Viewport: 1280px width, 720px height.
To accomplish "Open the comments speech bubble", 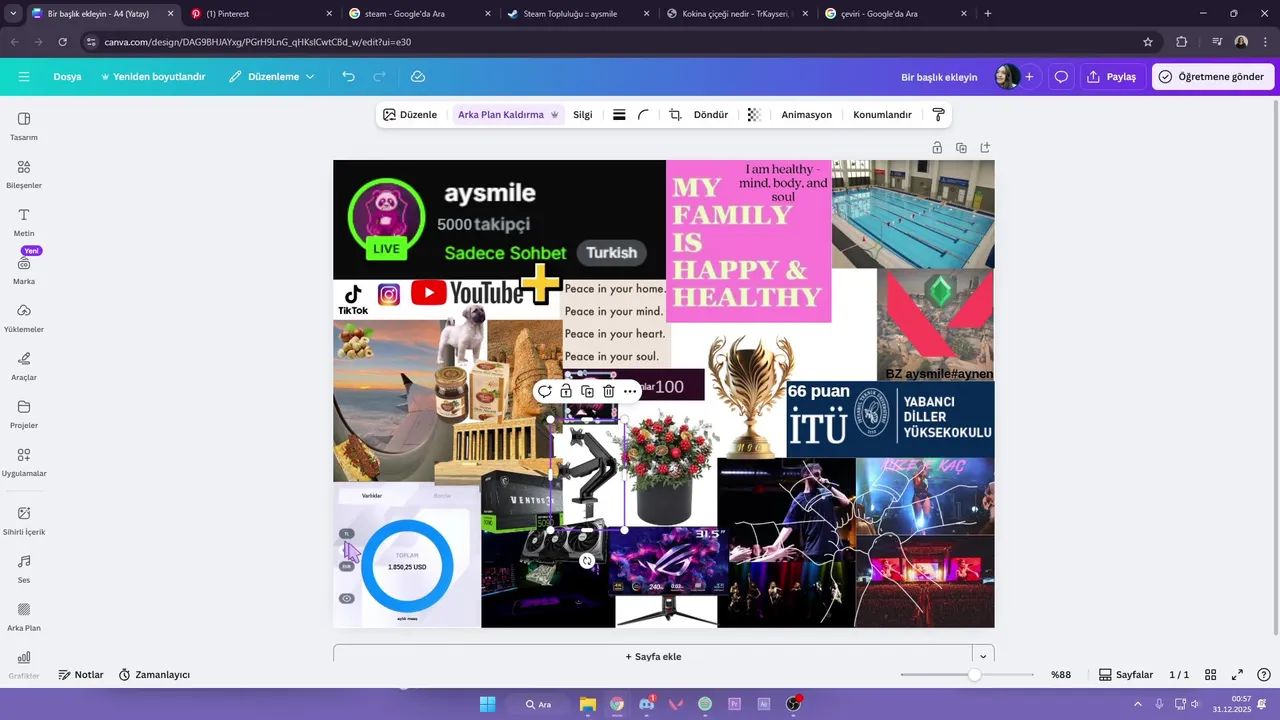I will point(1061,77).
